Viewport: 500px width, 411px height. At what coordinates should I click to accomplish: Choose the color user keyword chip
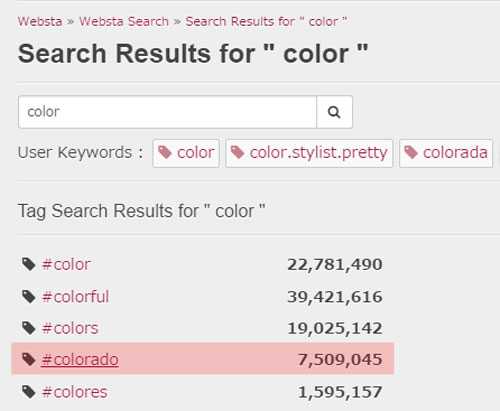(x=186, y=153)
